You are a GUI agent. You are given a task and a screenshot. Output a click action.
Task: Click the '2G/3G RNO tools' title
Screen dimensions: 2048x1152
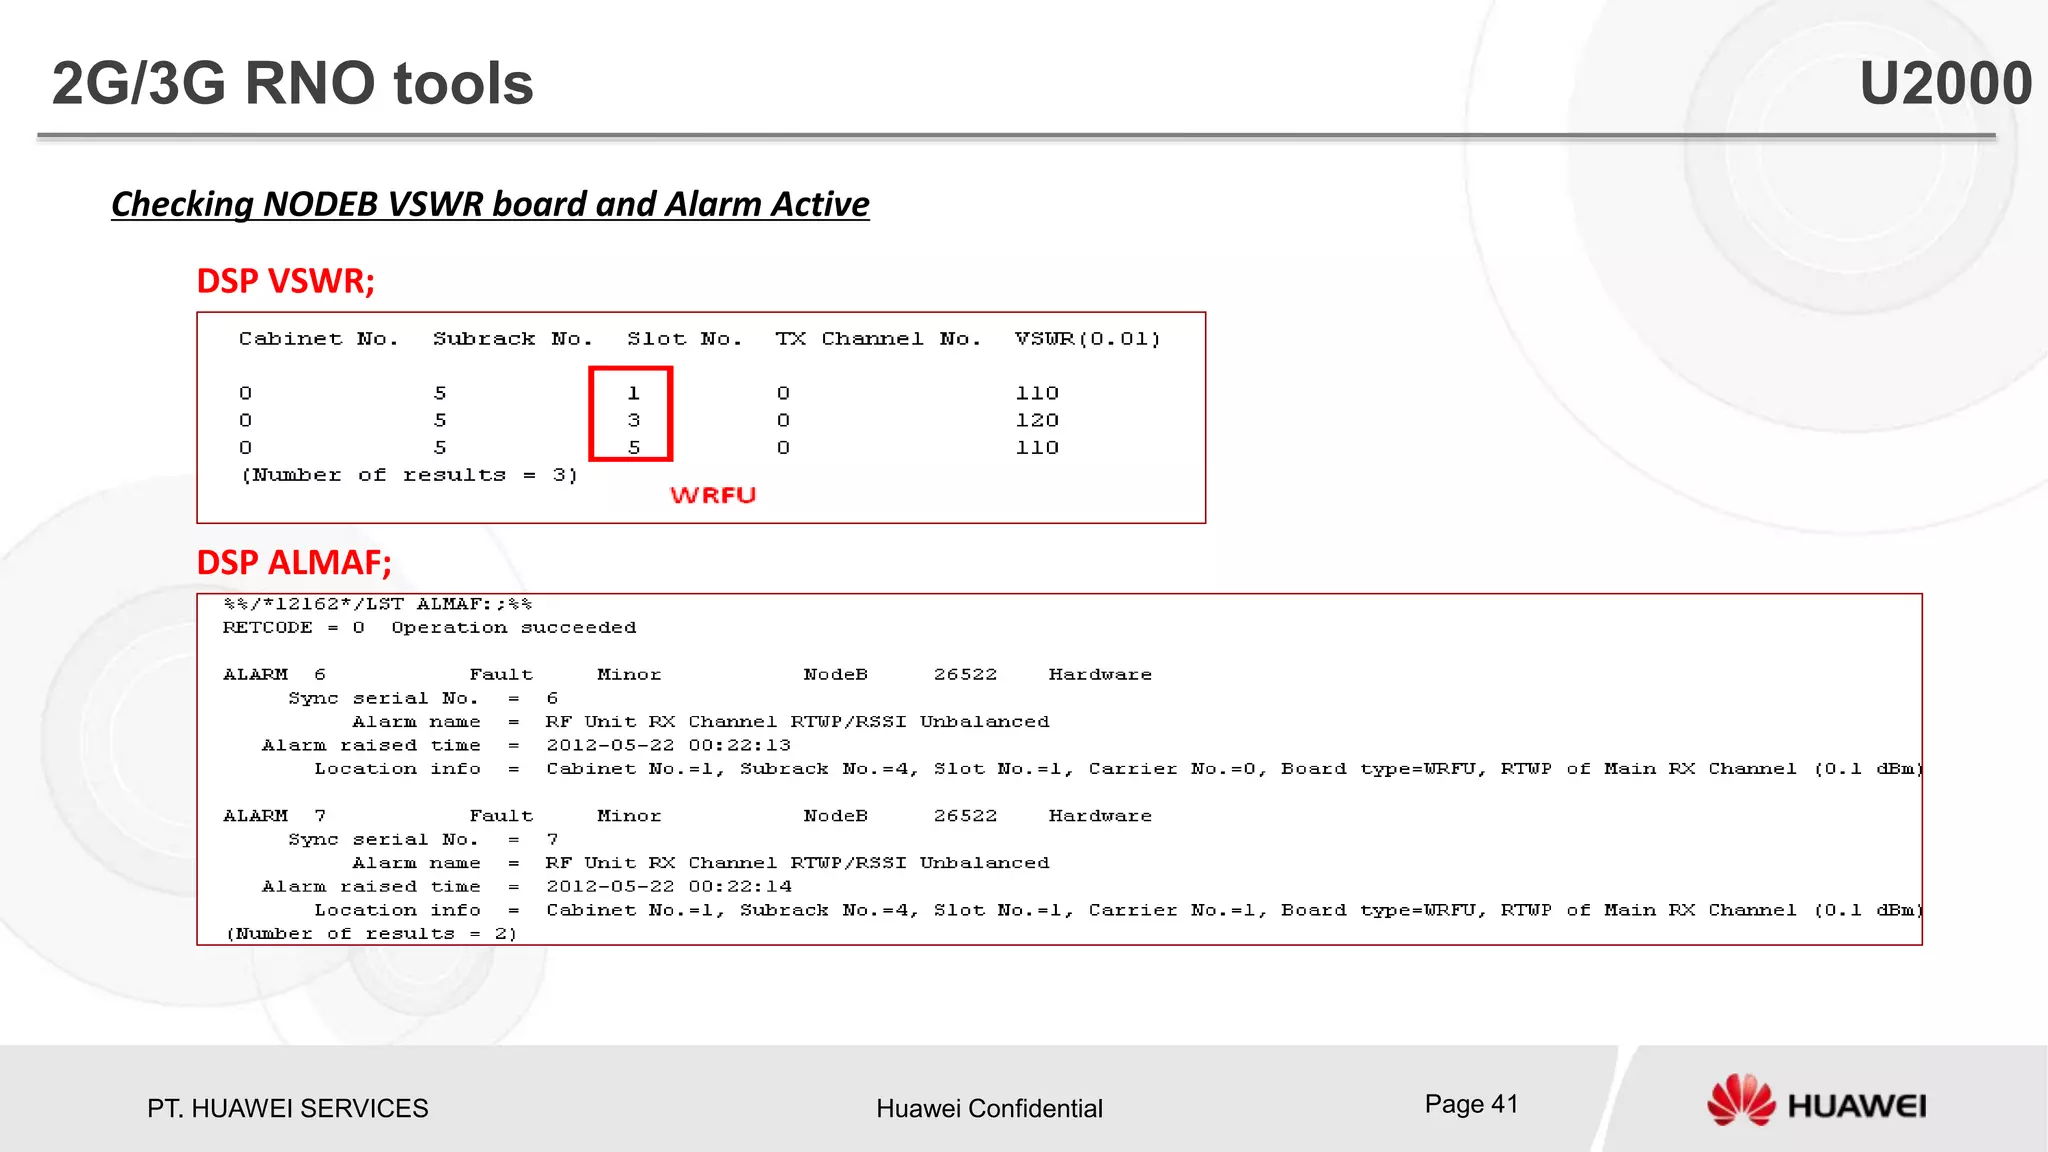(292, 83)
